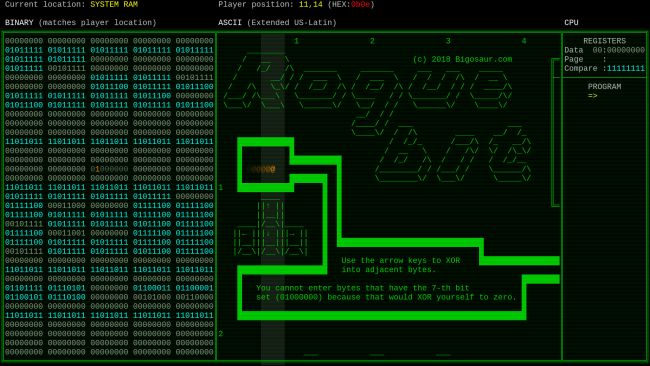Select the CPU panel heading

(x=571, y=22)
